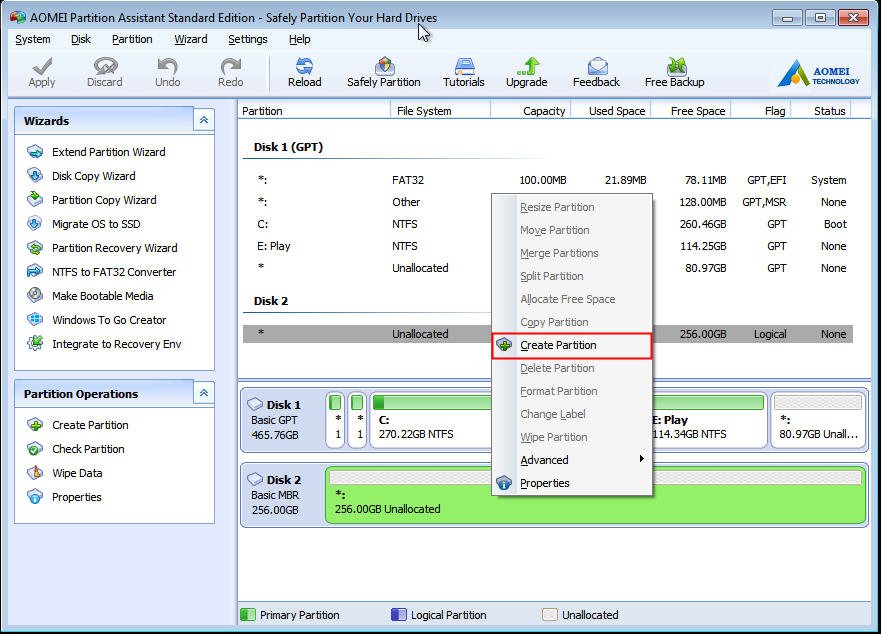Reload disks with the Reload icon
This screenshot has height=634, width=881.
pyautogui.click(x=305, y=73)
